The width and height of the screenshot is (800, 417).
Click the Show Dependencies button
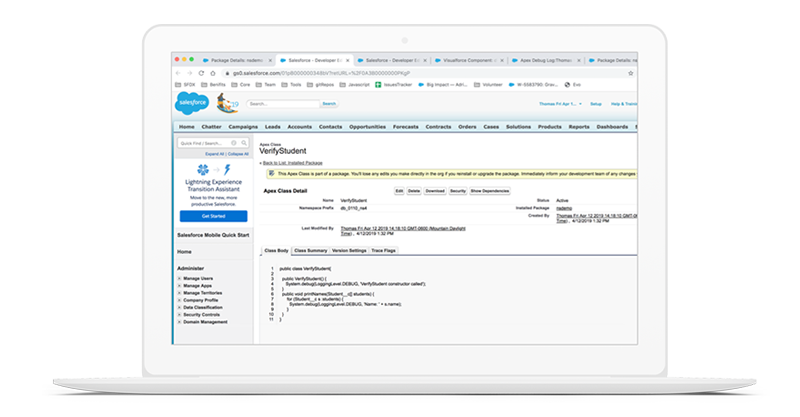[490, 191]
